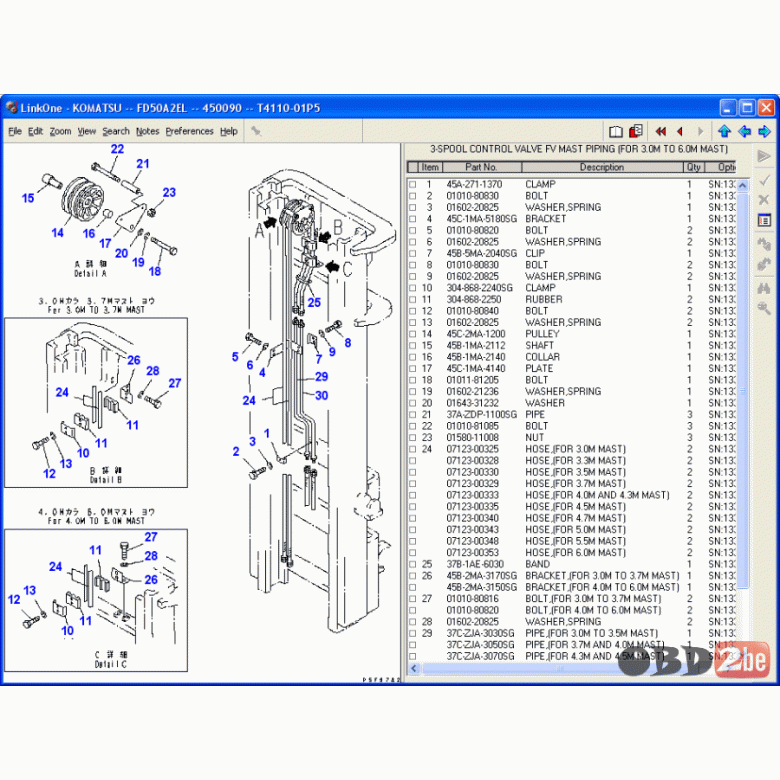
Task: Click upper grey link icon in sidebar
Action: [764, 243]
